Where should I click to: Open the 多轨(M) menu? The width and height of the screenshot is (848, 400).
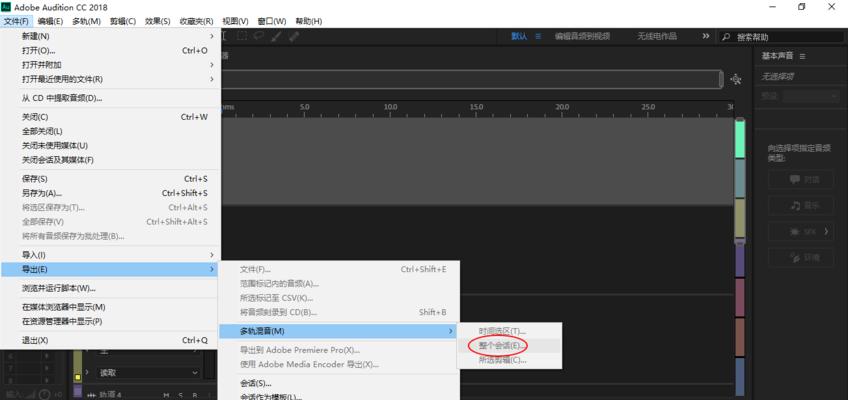[87, 21]
